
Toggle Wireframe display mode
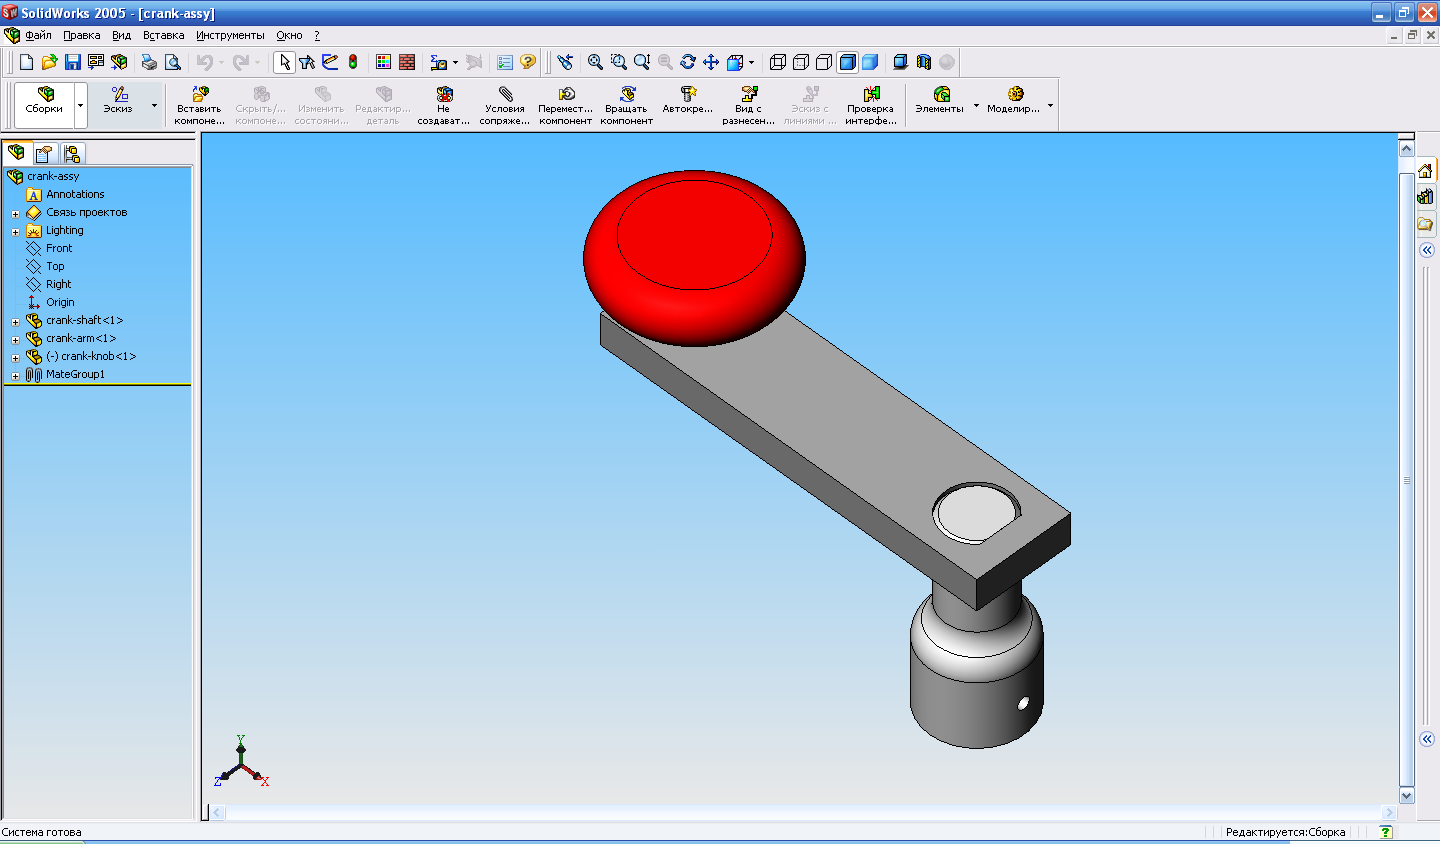778,62
